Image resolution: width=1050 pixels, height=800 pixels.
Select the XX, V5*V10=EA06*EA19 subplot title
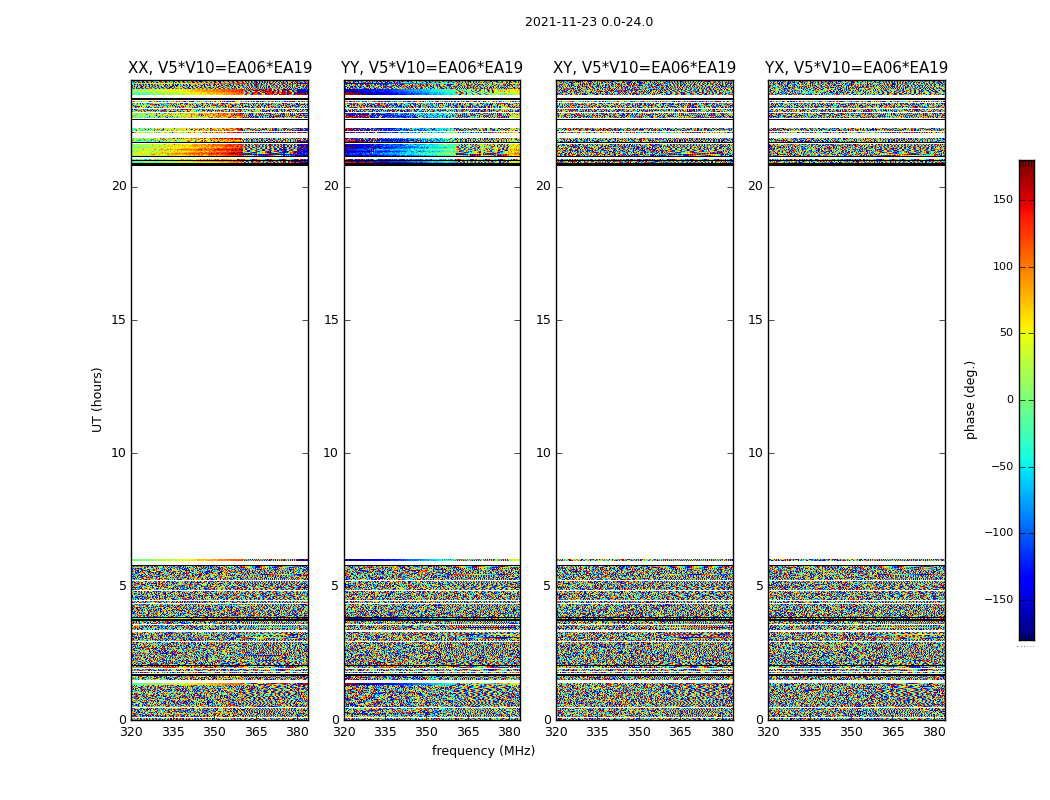(x=220, y=68)
